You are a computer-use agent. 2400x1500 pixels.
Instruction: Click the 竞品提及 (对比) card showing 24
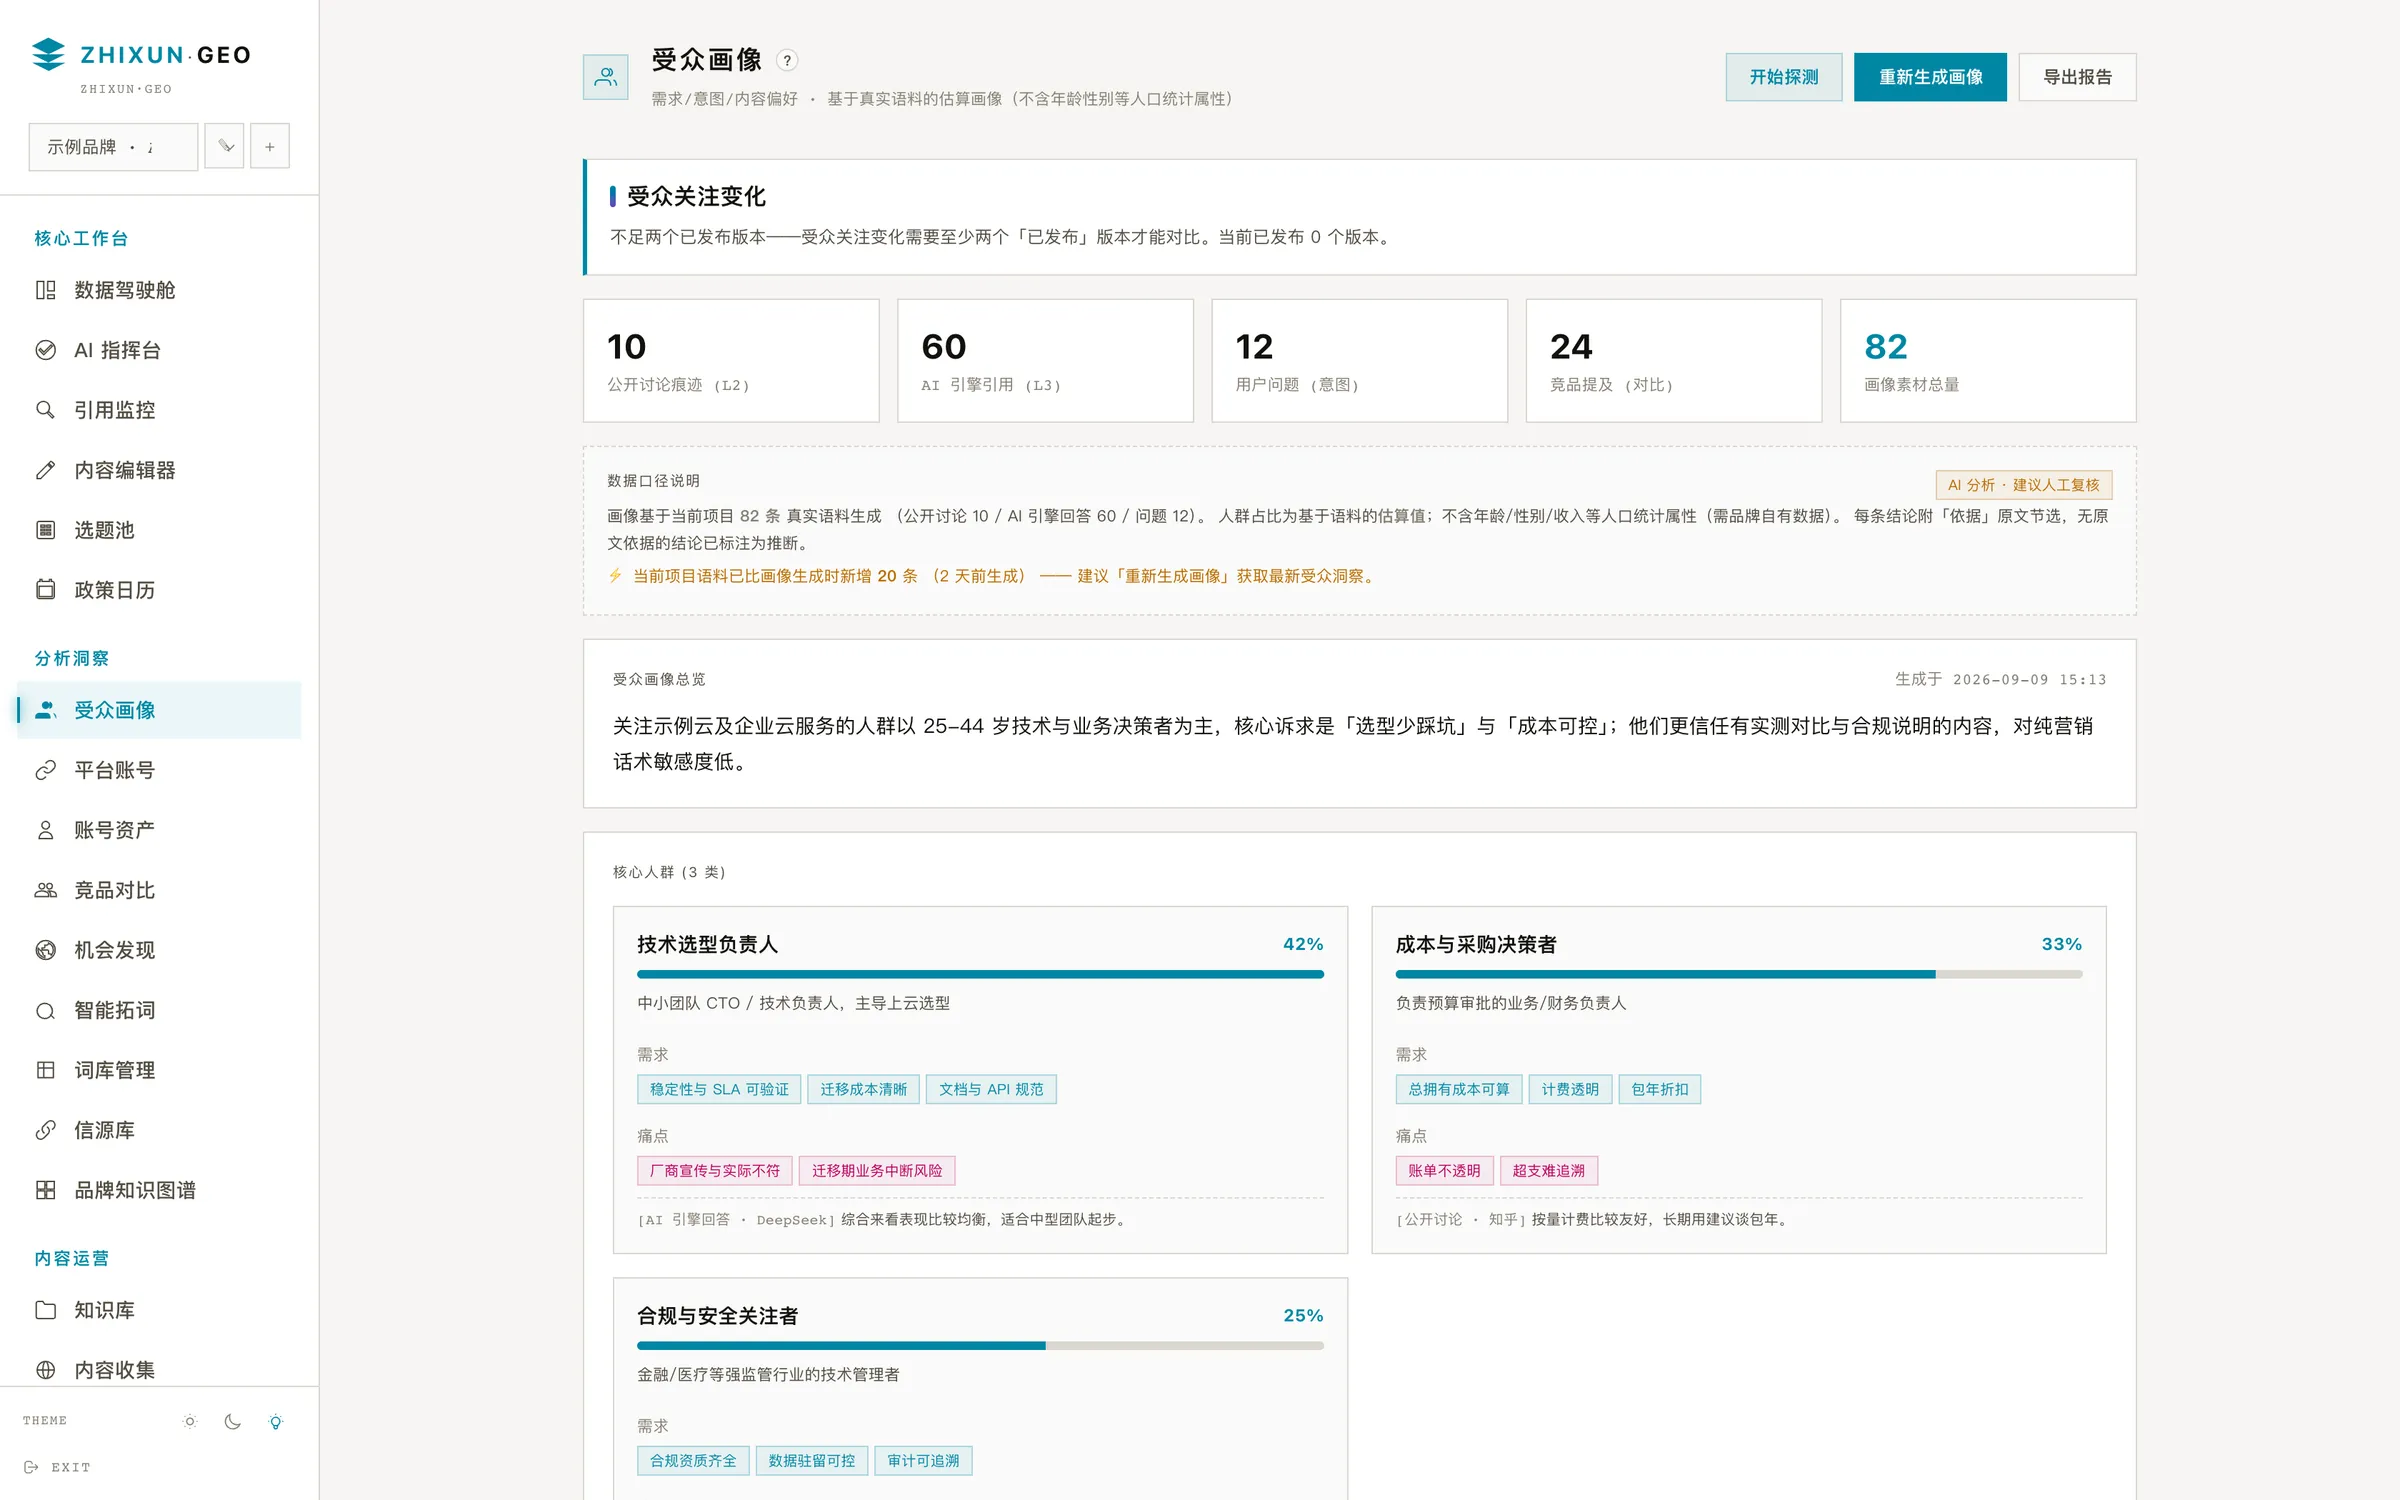(x=1674, y=360)
